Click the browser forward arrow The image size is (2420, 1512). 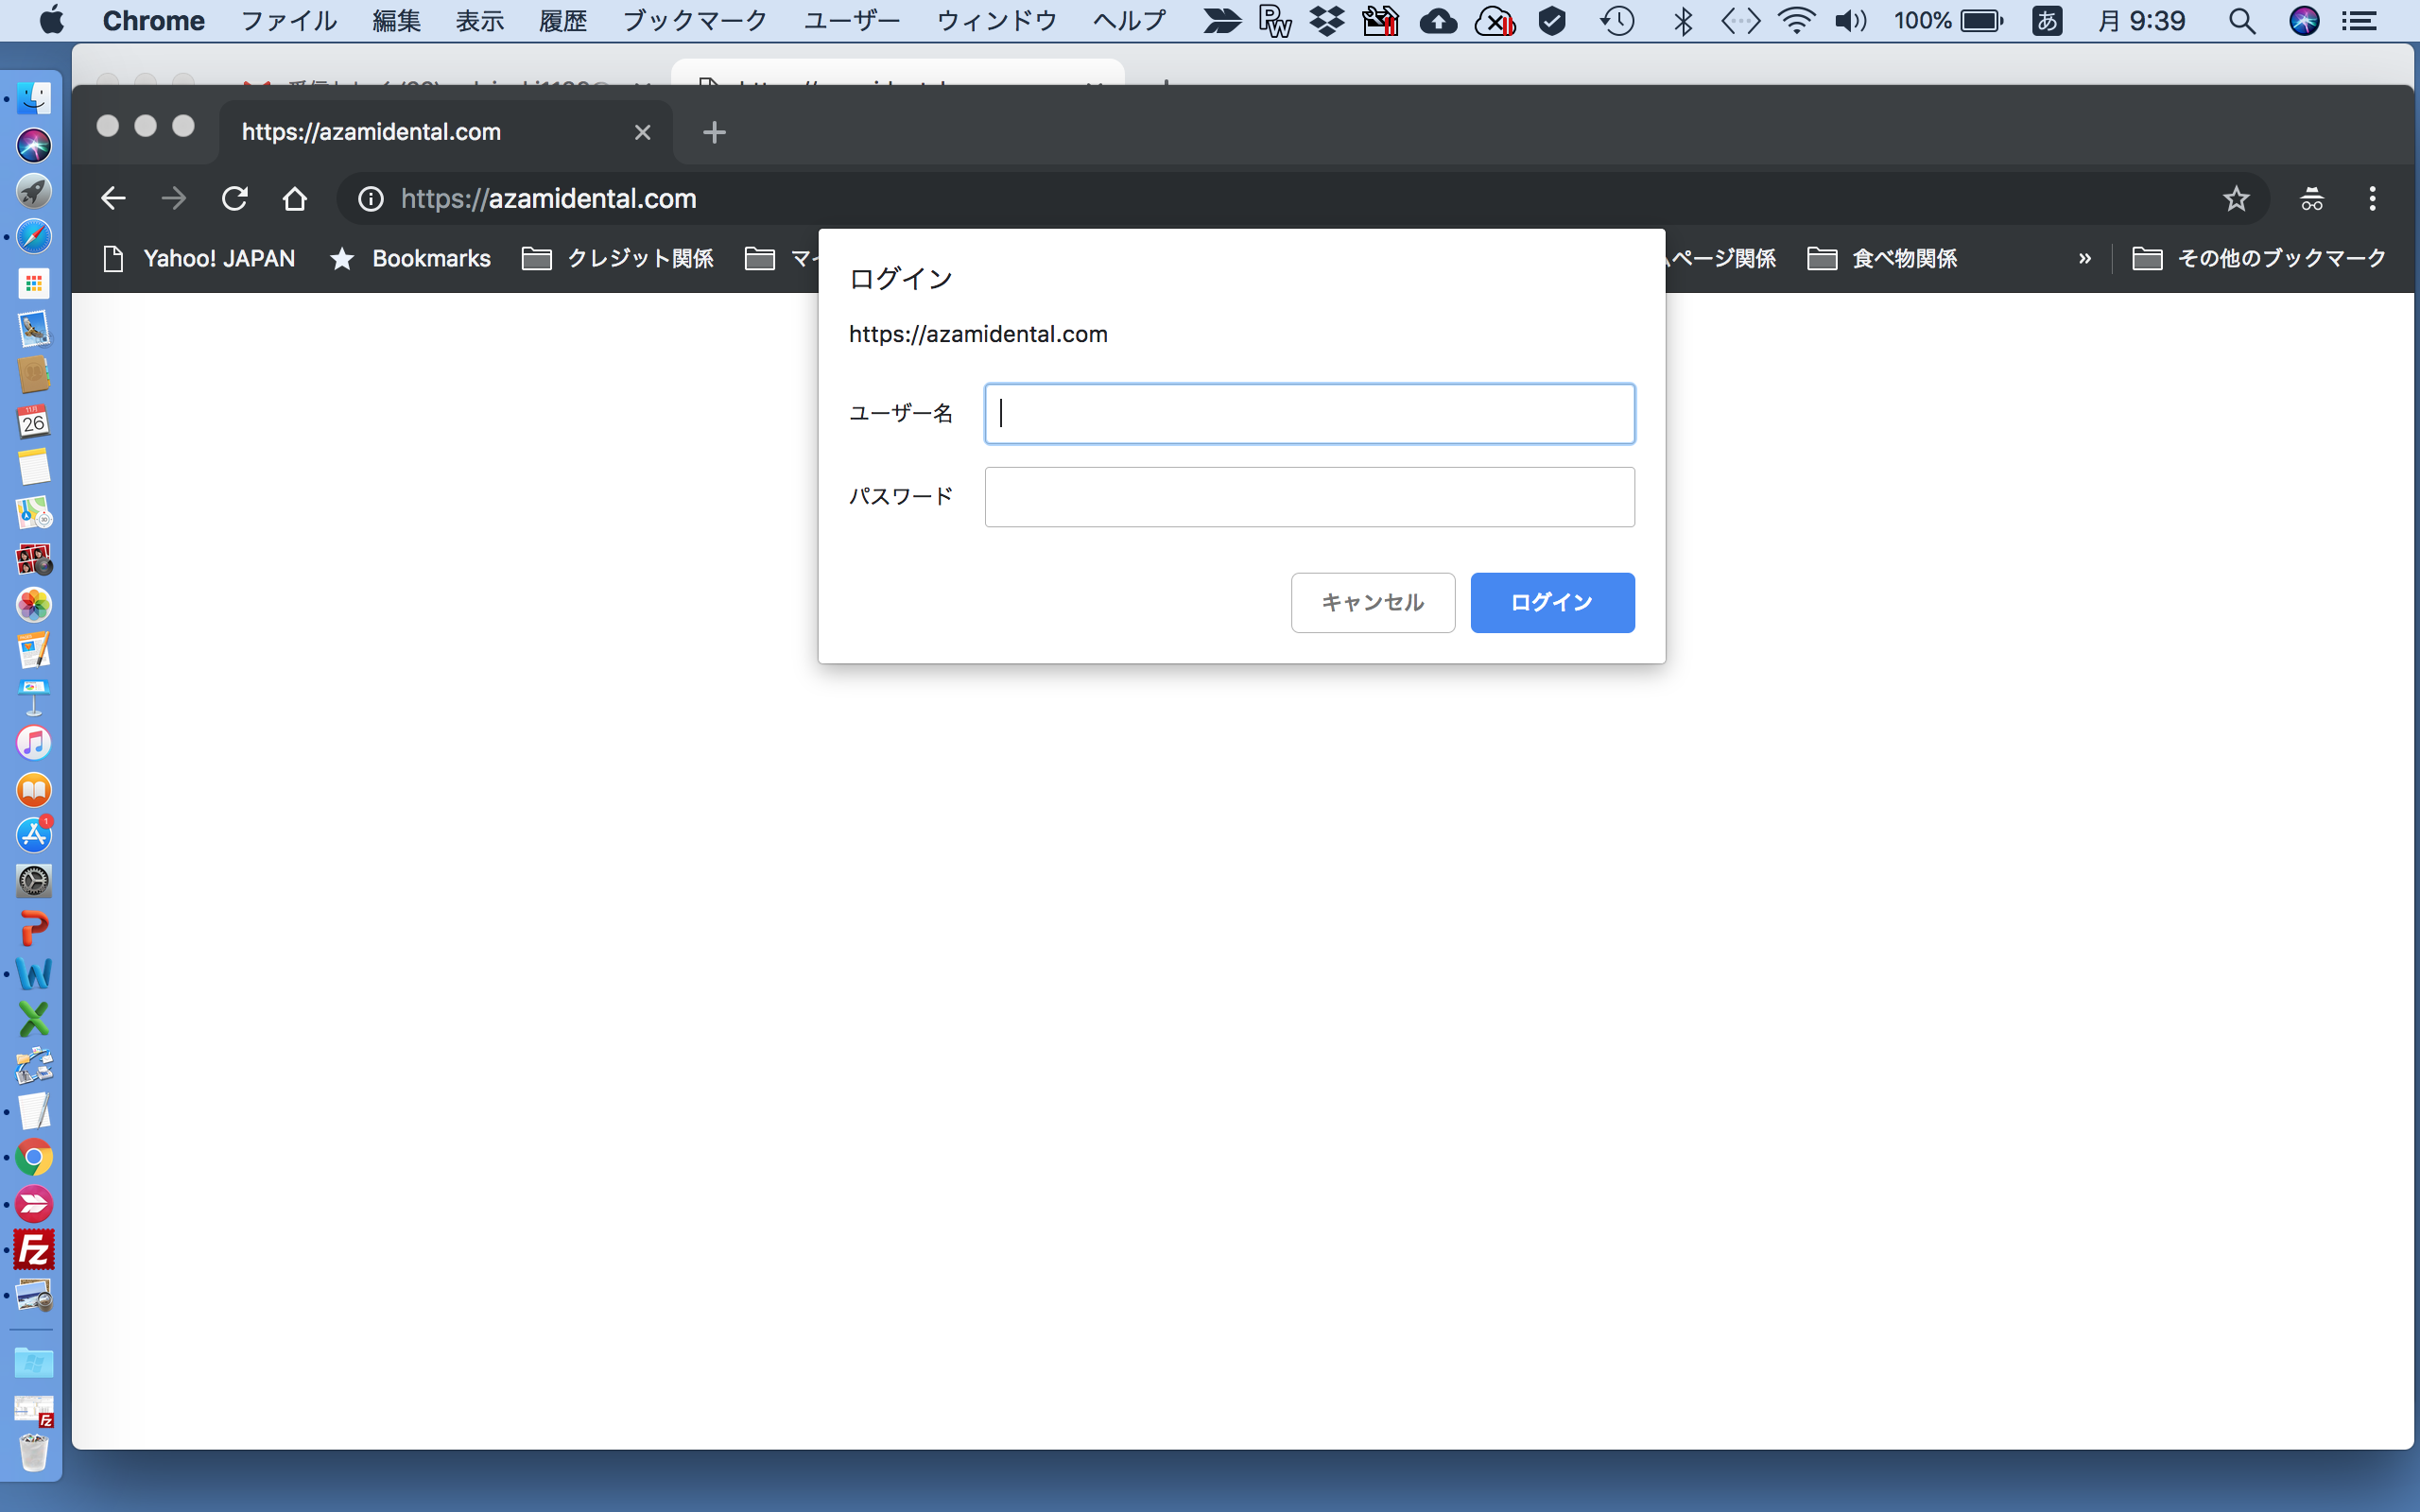click(174, 198)
